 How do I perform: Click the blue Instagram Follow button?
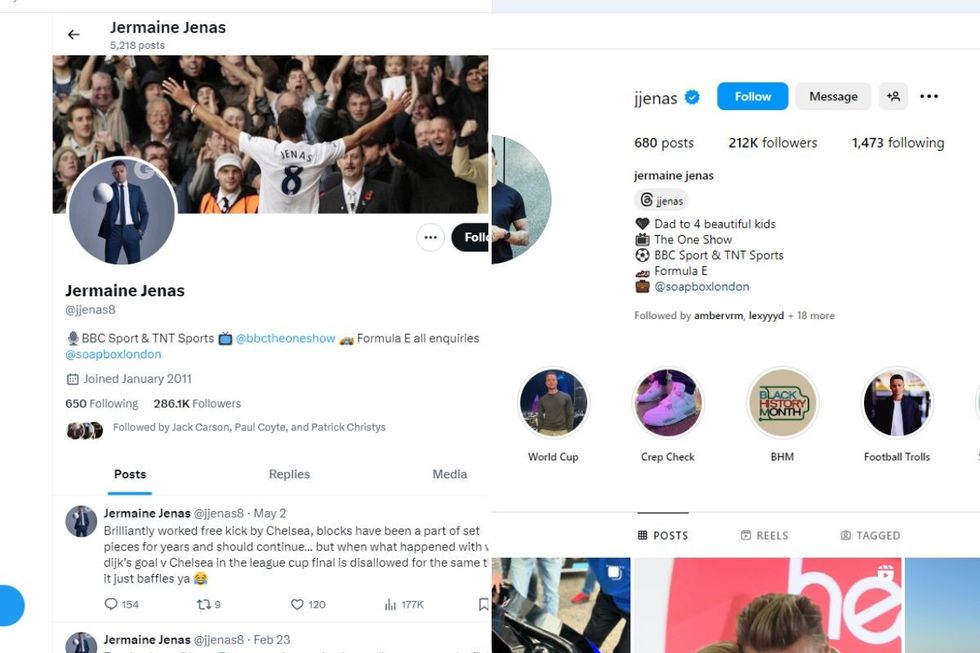pos(752,96)
